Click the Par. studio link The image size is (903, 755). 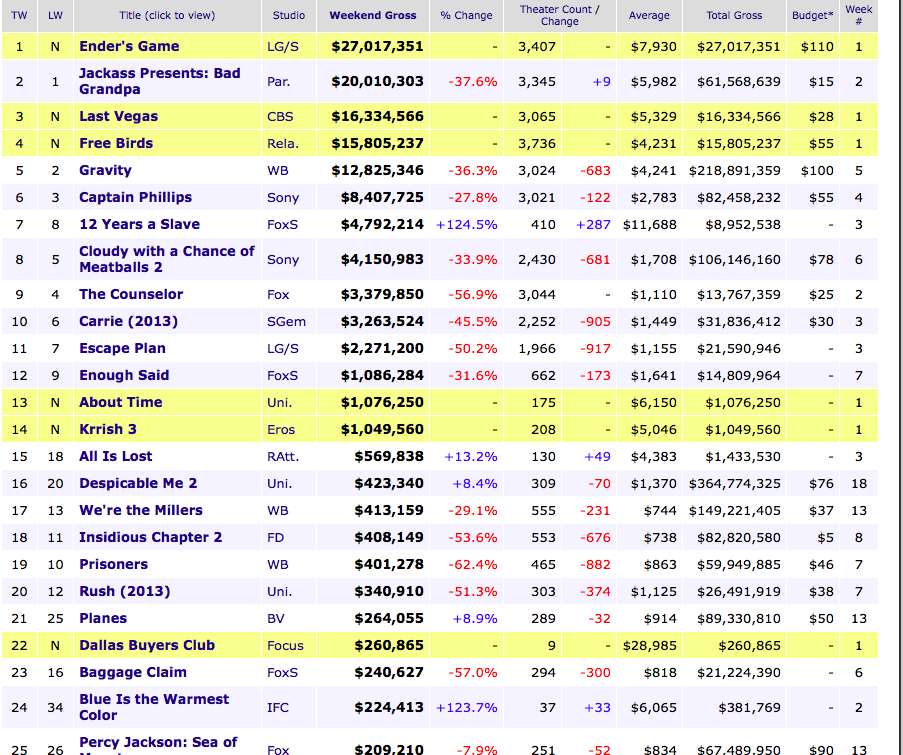tap(278, 82)
